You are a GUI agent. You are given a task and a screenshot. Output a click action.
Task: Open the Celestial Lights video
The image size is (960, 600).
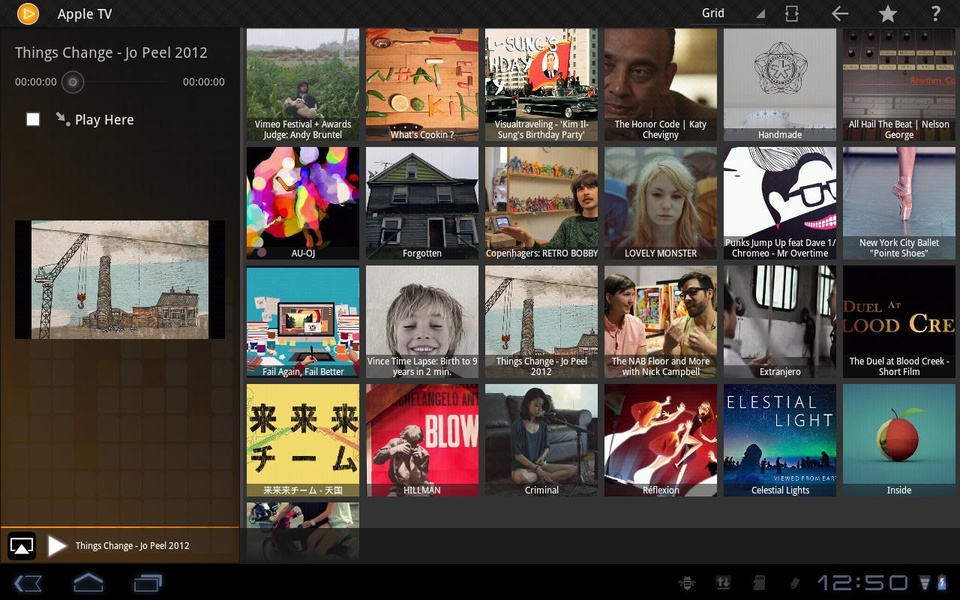[780, 440]
